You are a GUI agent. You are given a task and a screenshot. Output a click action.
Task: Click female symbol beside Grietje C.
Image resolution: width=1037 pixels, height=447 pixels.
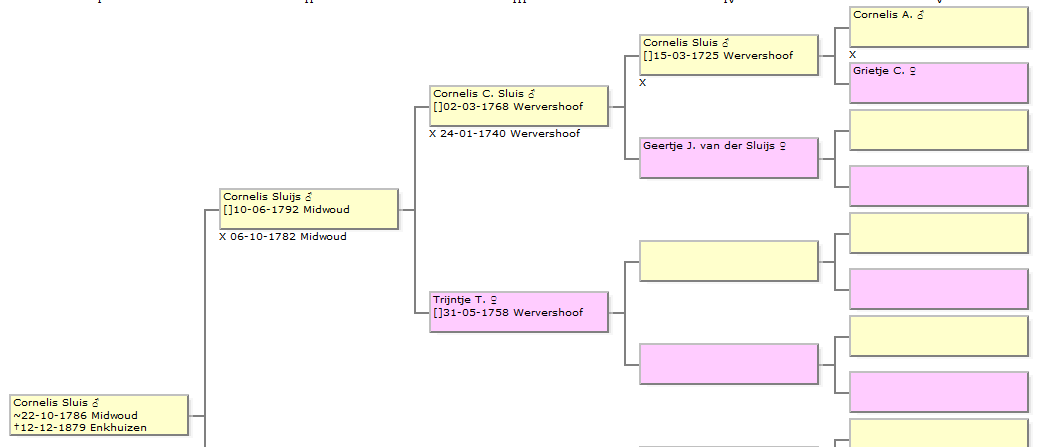(913, 71)
